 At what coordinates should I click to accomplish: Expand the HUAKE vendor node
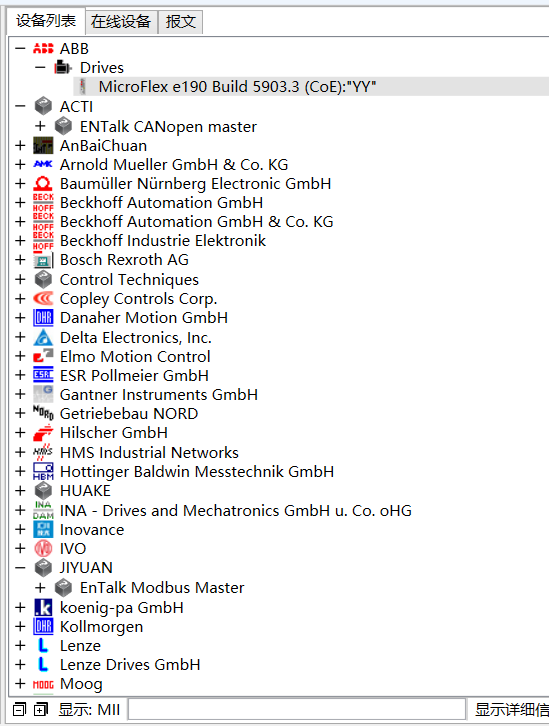coord(20,490)
